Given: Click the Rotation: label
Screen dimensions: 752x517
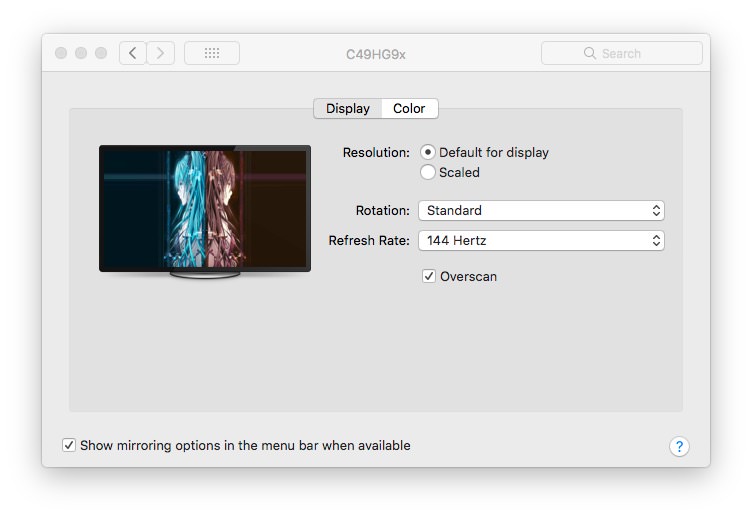Looking at the screenshot, I should (x=383, y=211).
